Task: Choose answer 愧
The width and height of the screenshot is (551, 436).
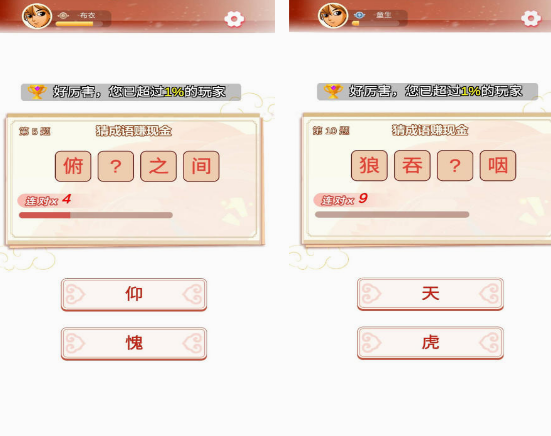Action: [x=134, y=343]
